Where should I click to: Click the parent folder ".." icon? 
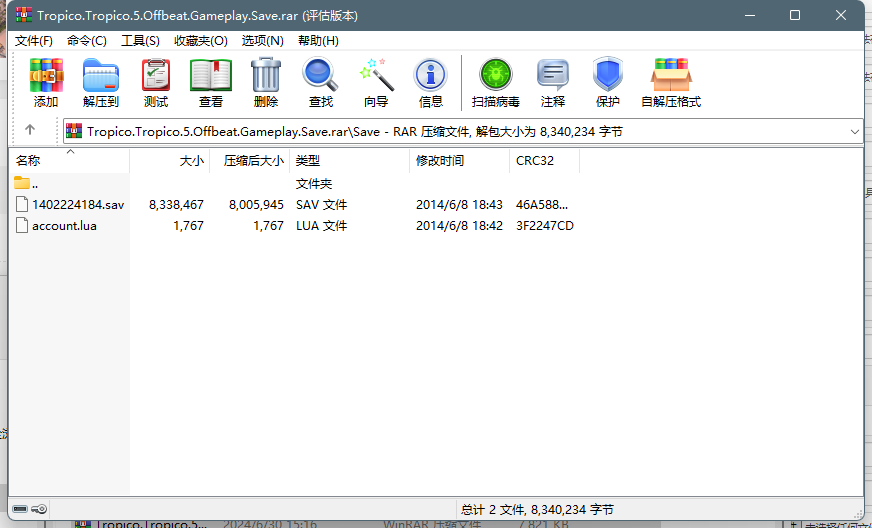pyautogui.click(x=22, y=182)
